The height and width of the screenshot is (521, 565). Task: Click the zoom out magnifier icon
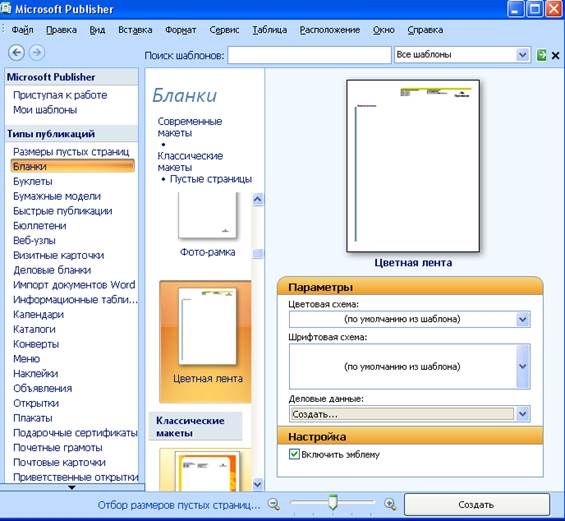[274, 504]
